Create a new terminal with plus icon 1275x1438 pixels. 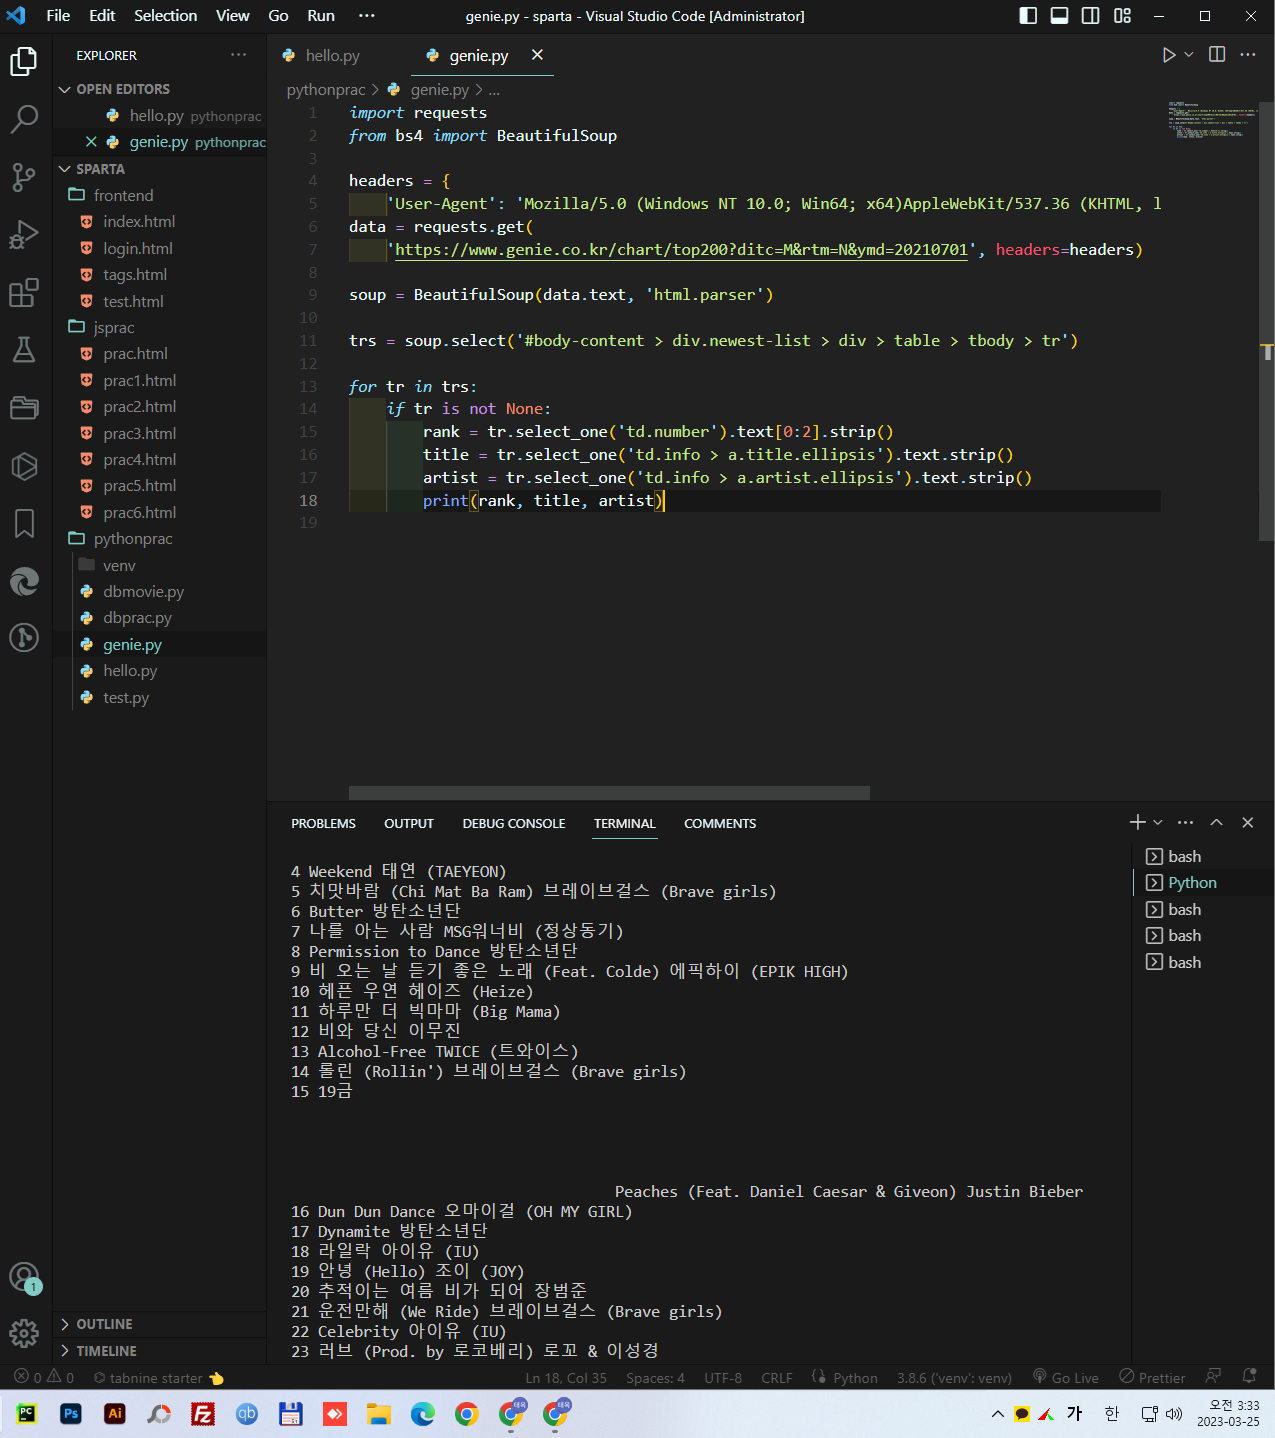click(1137, 822)
